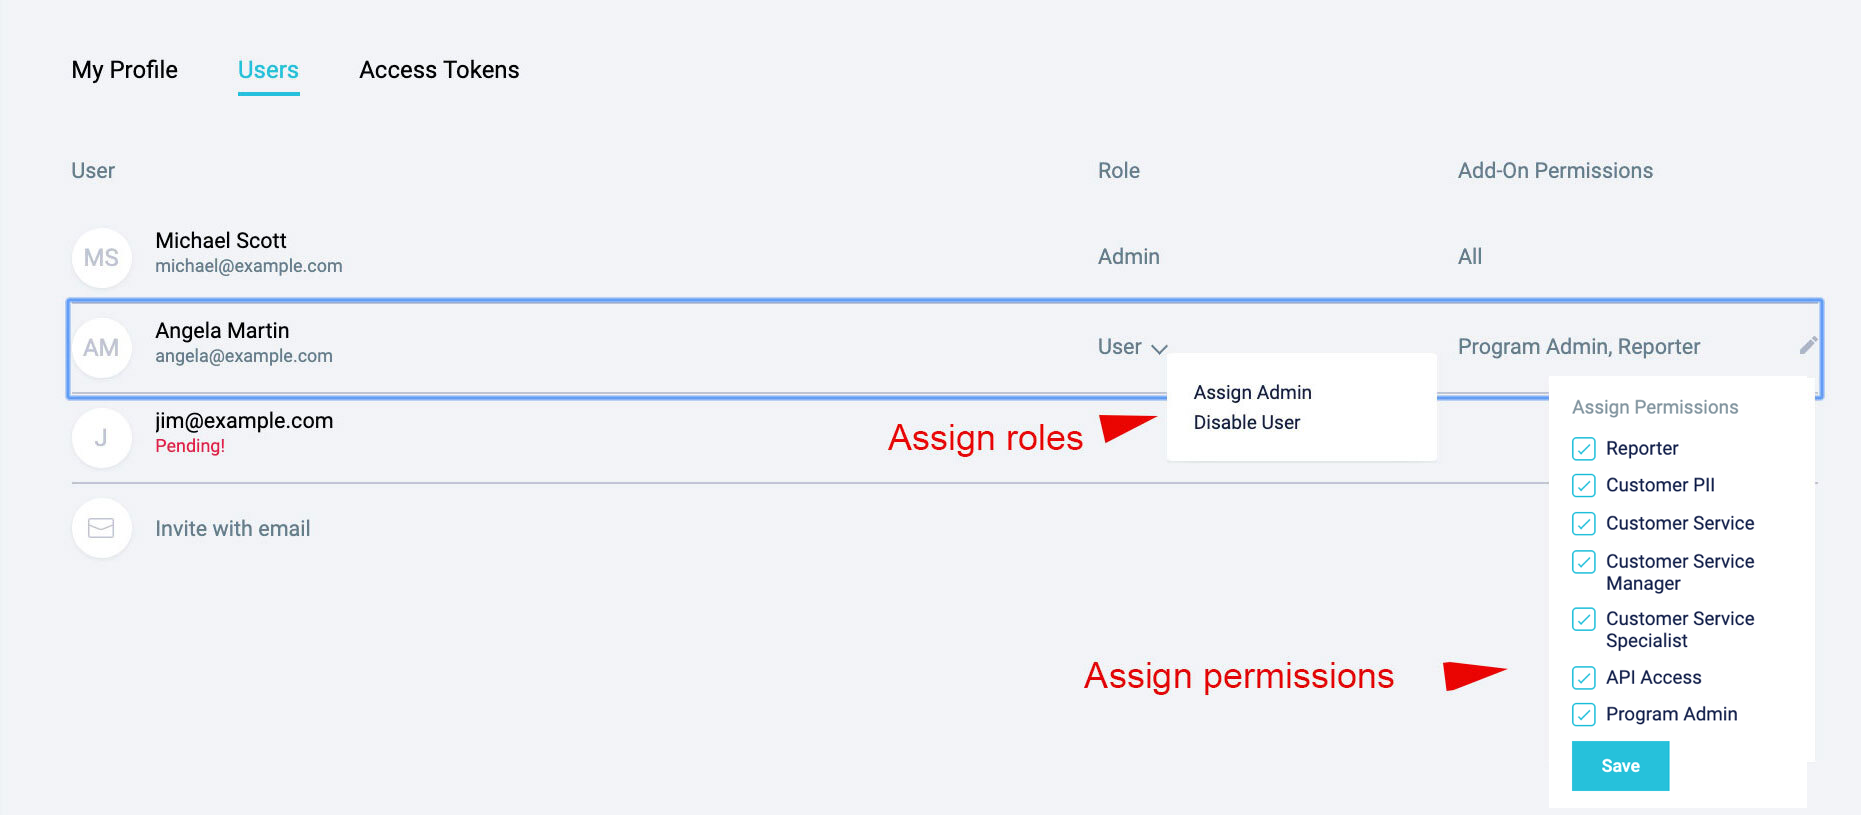Toggle the API Access checkbox
Screen dimensions: 1861x815
(x=1584, y=678)
